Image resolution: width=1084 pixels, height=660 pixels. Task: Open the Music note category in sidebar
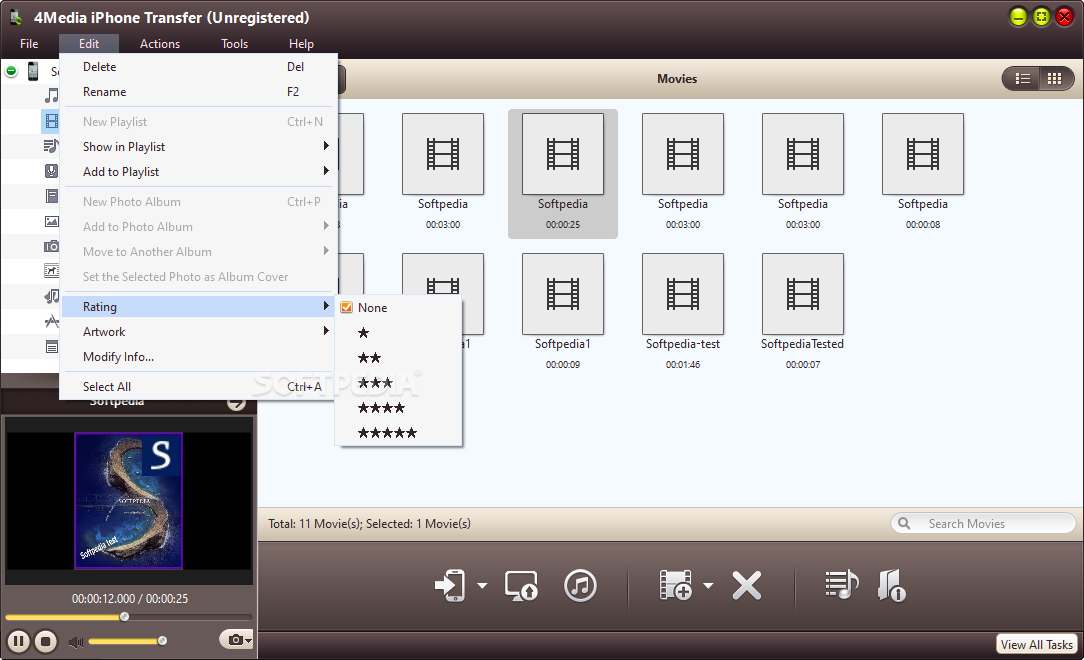52,95
